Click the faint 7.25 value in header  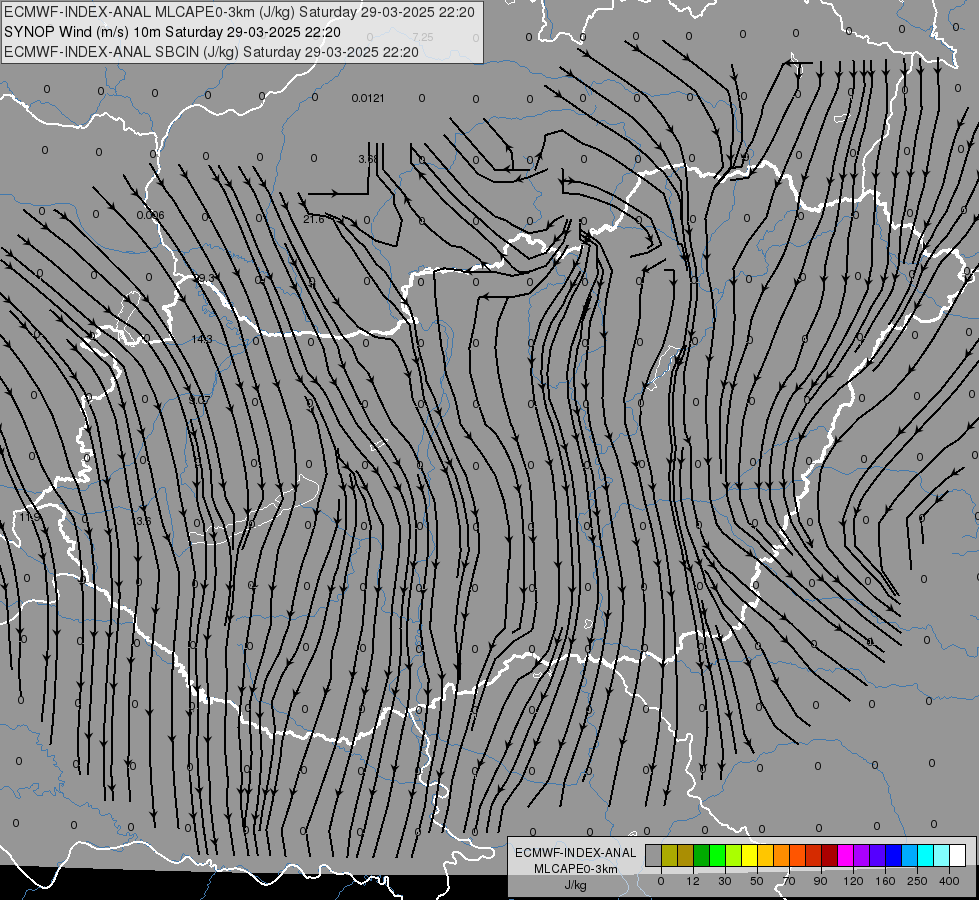tap(423, 37)
